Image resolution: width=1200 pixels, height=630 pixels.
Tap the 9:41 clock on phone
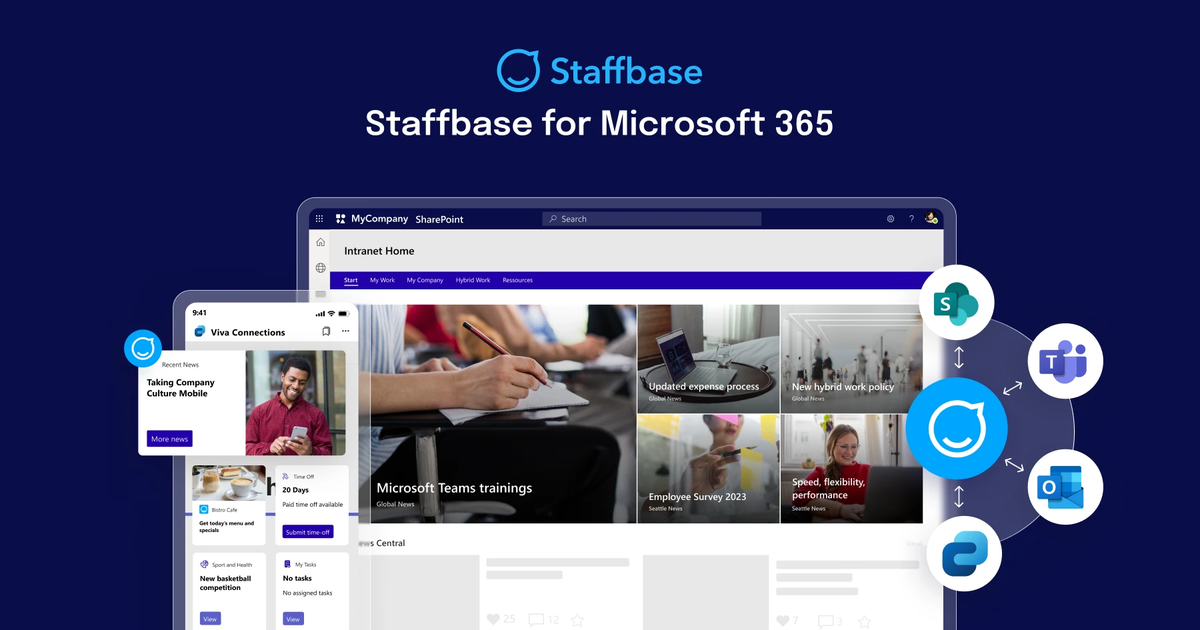pos(200,312)
